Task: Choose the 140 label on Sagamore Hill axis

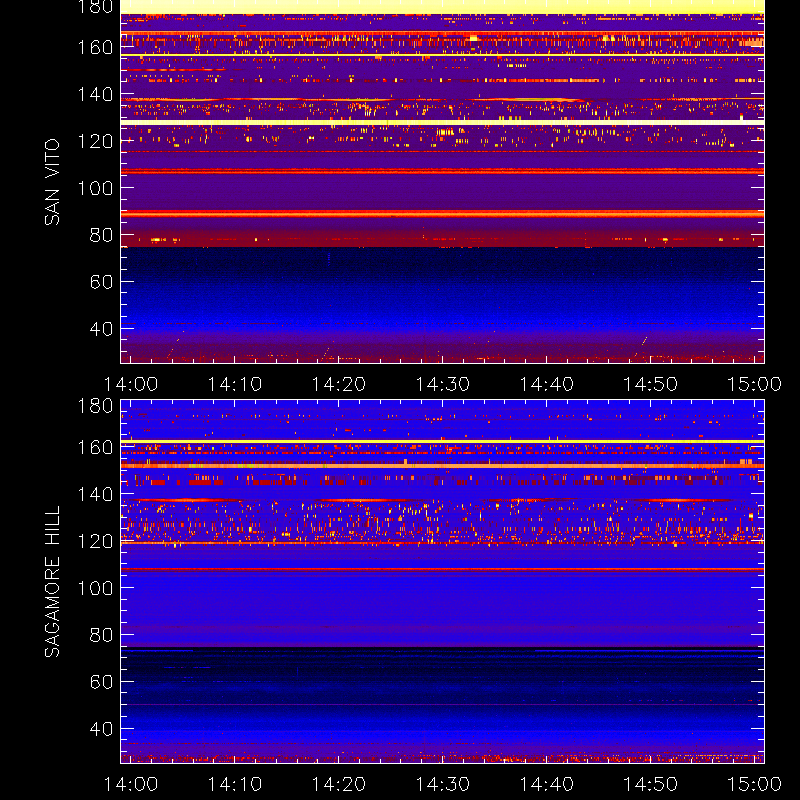Action: [95, 494]
